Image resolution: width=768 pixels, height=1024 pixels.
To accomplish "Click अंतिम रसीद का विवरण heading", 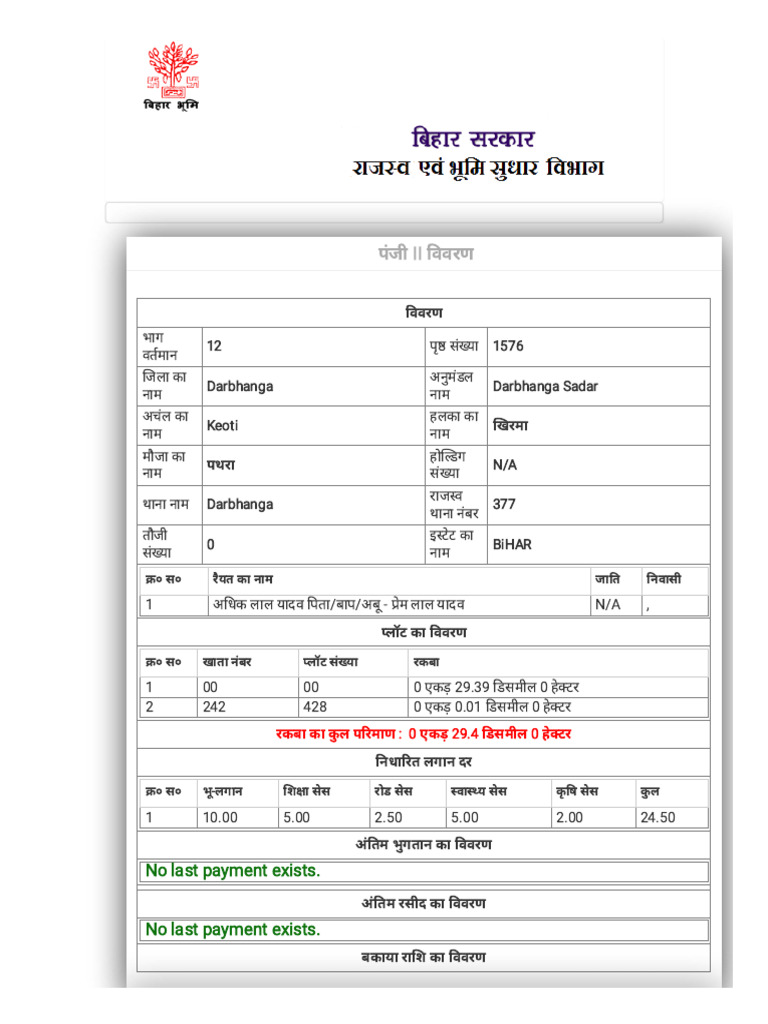I will tap(424, 903).
